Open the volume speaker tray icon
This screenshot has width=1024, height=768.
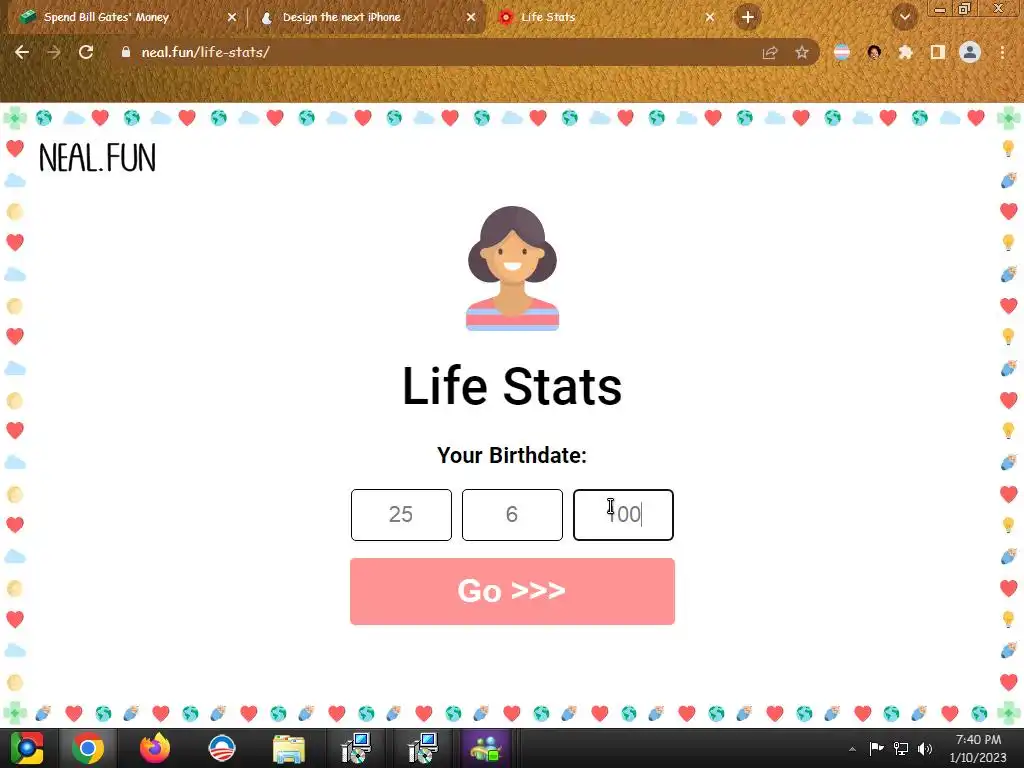pyautogui.click(x=925, y=748)
